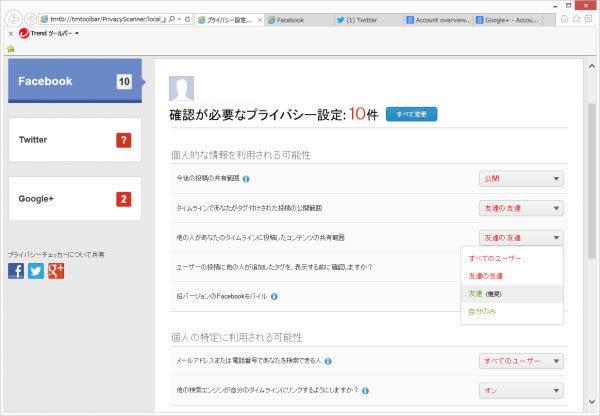Close the Trend toolbar with the X
This screenshot has height=416, width=600.
coord(11,34)
